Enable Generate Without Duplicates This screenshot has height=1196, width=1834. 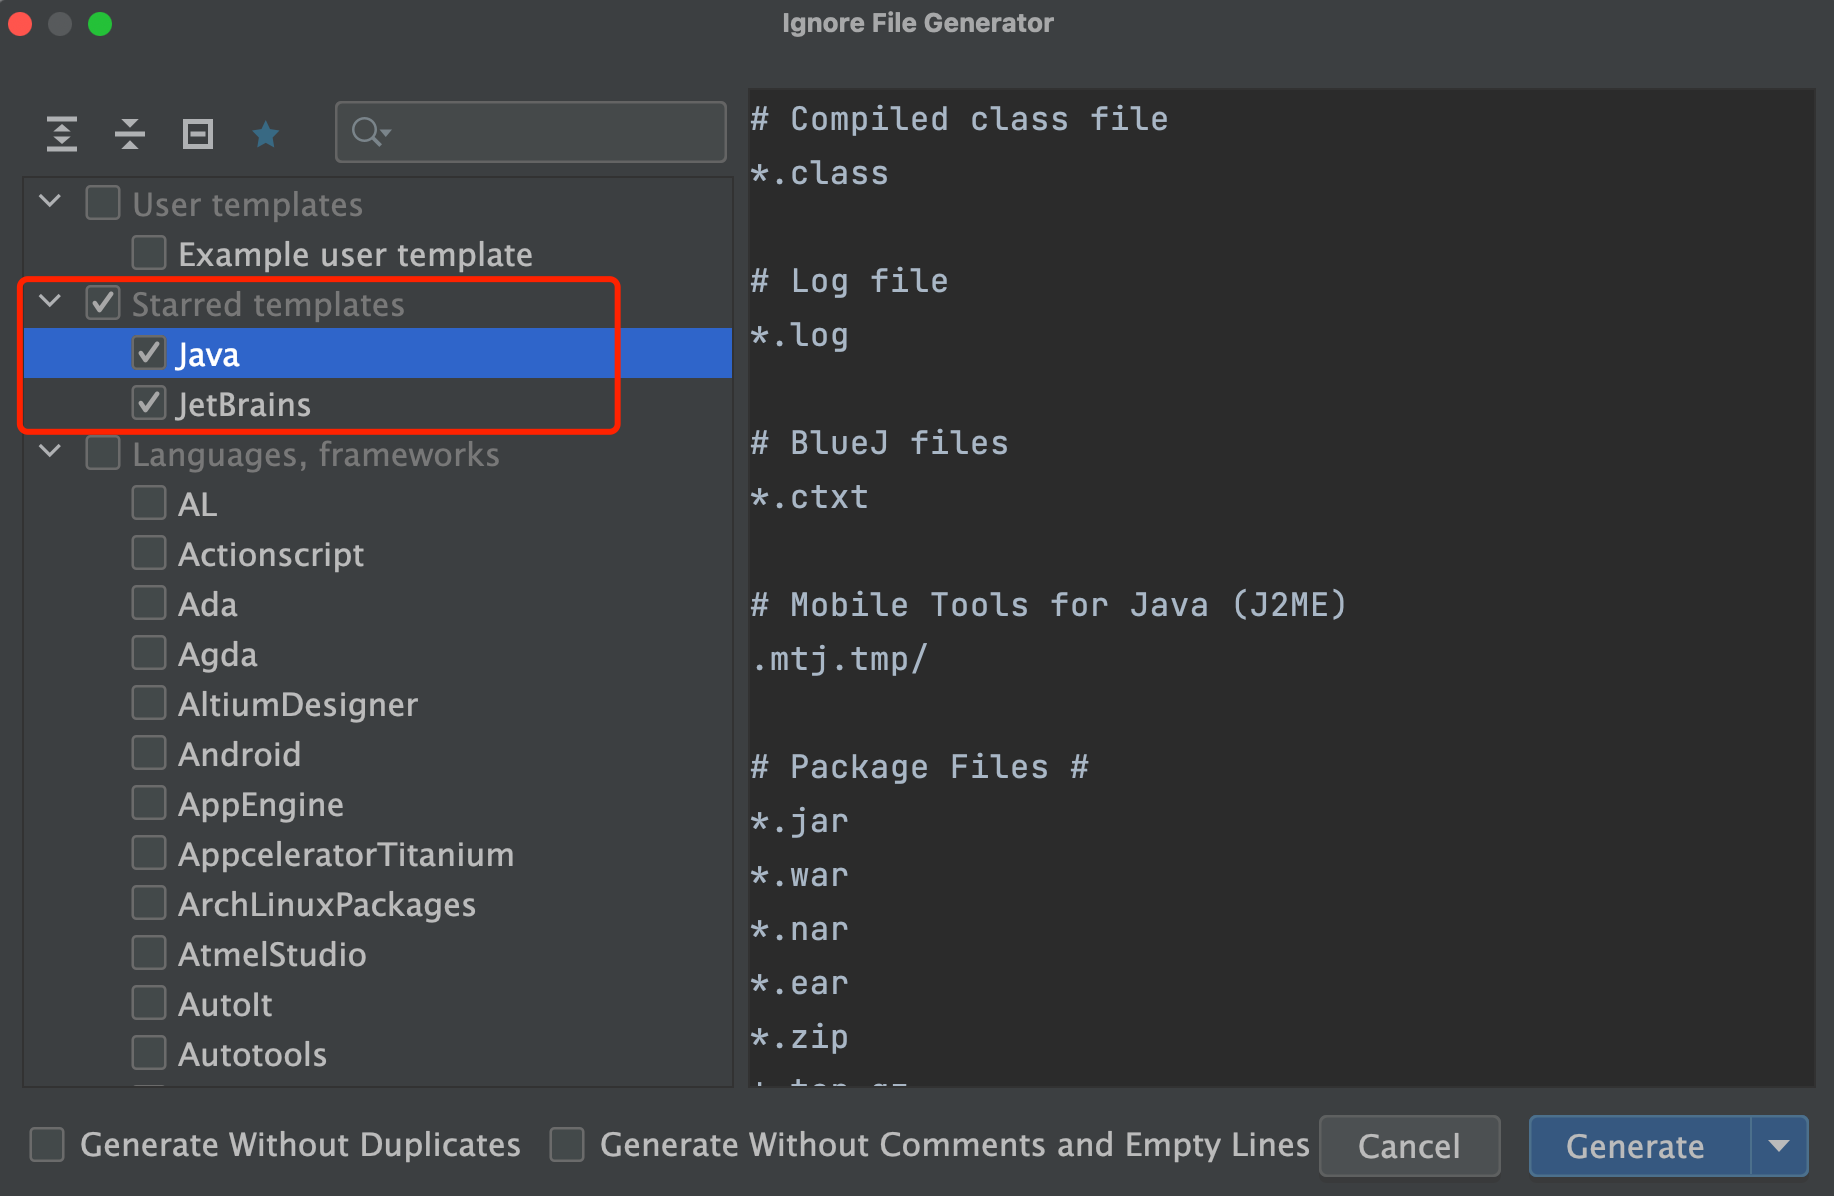pos(47,1145)
